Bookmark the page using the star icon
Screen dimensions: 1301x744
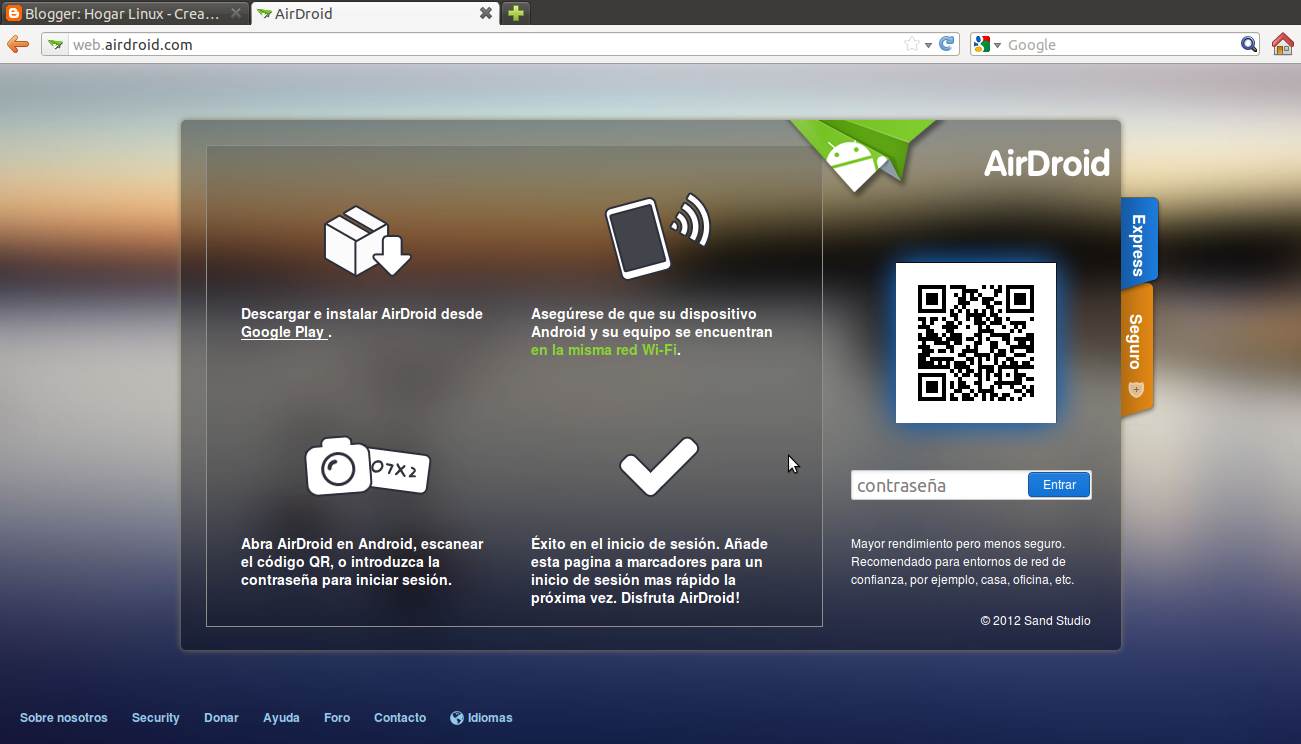tap(911, 44)
